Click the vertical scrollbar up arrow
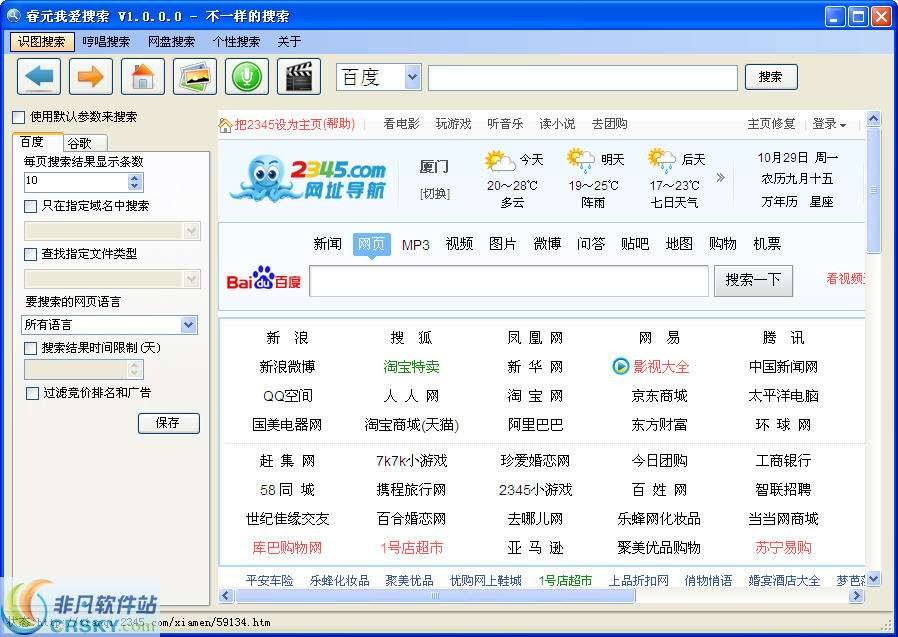The height and width of the screenshot is (637, 898). point(873,119)
